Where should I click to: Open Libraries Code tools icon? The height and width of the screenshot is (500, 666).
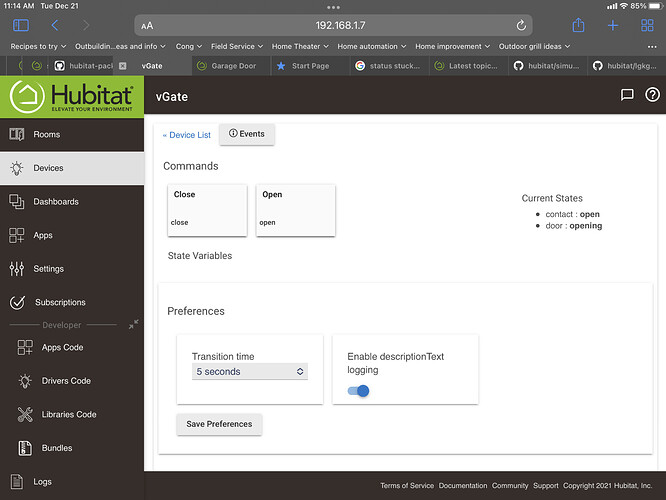pos(25,415)
